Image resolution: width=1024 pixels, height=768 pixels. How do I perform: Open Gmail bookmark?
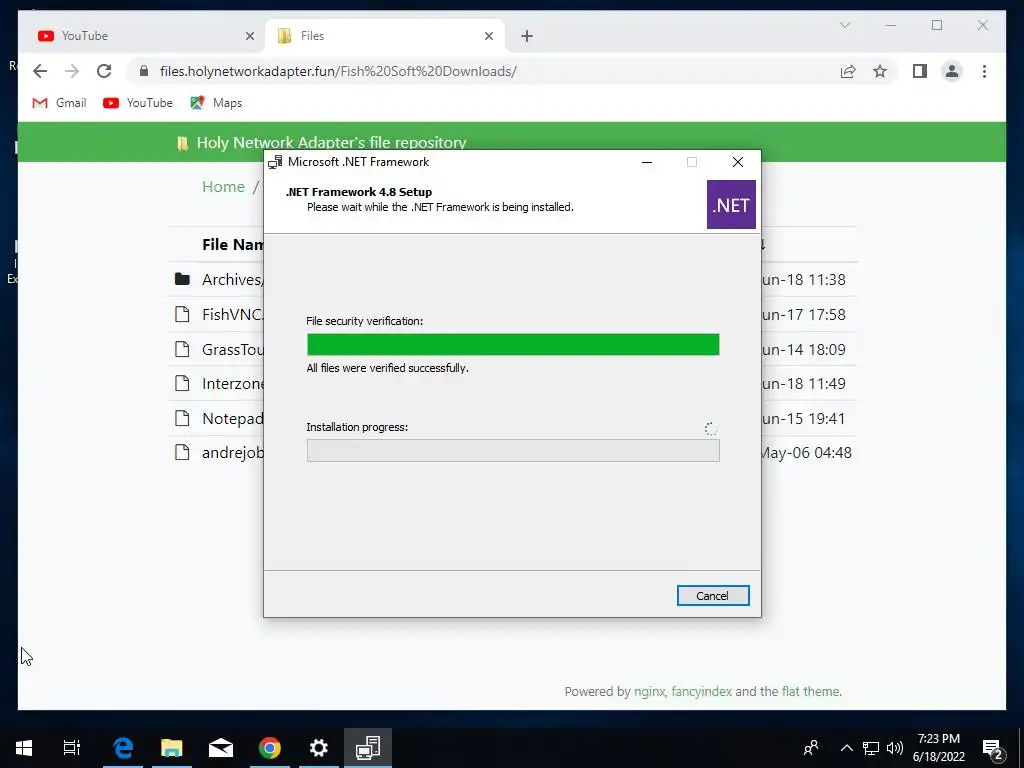pos(59,103)
